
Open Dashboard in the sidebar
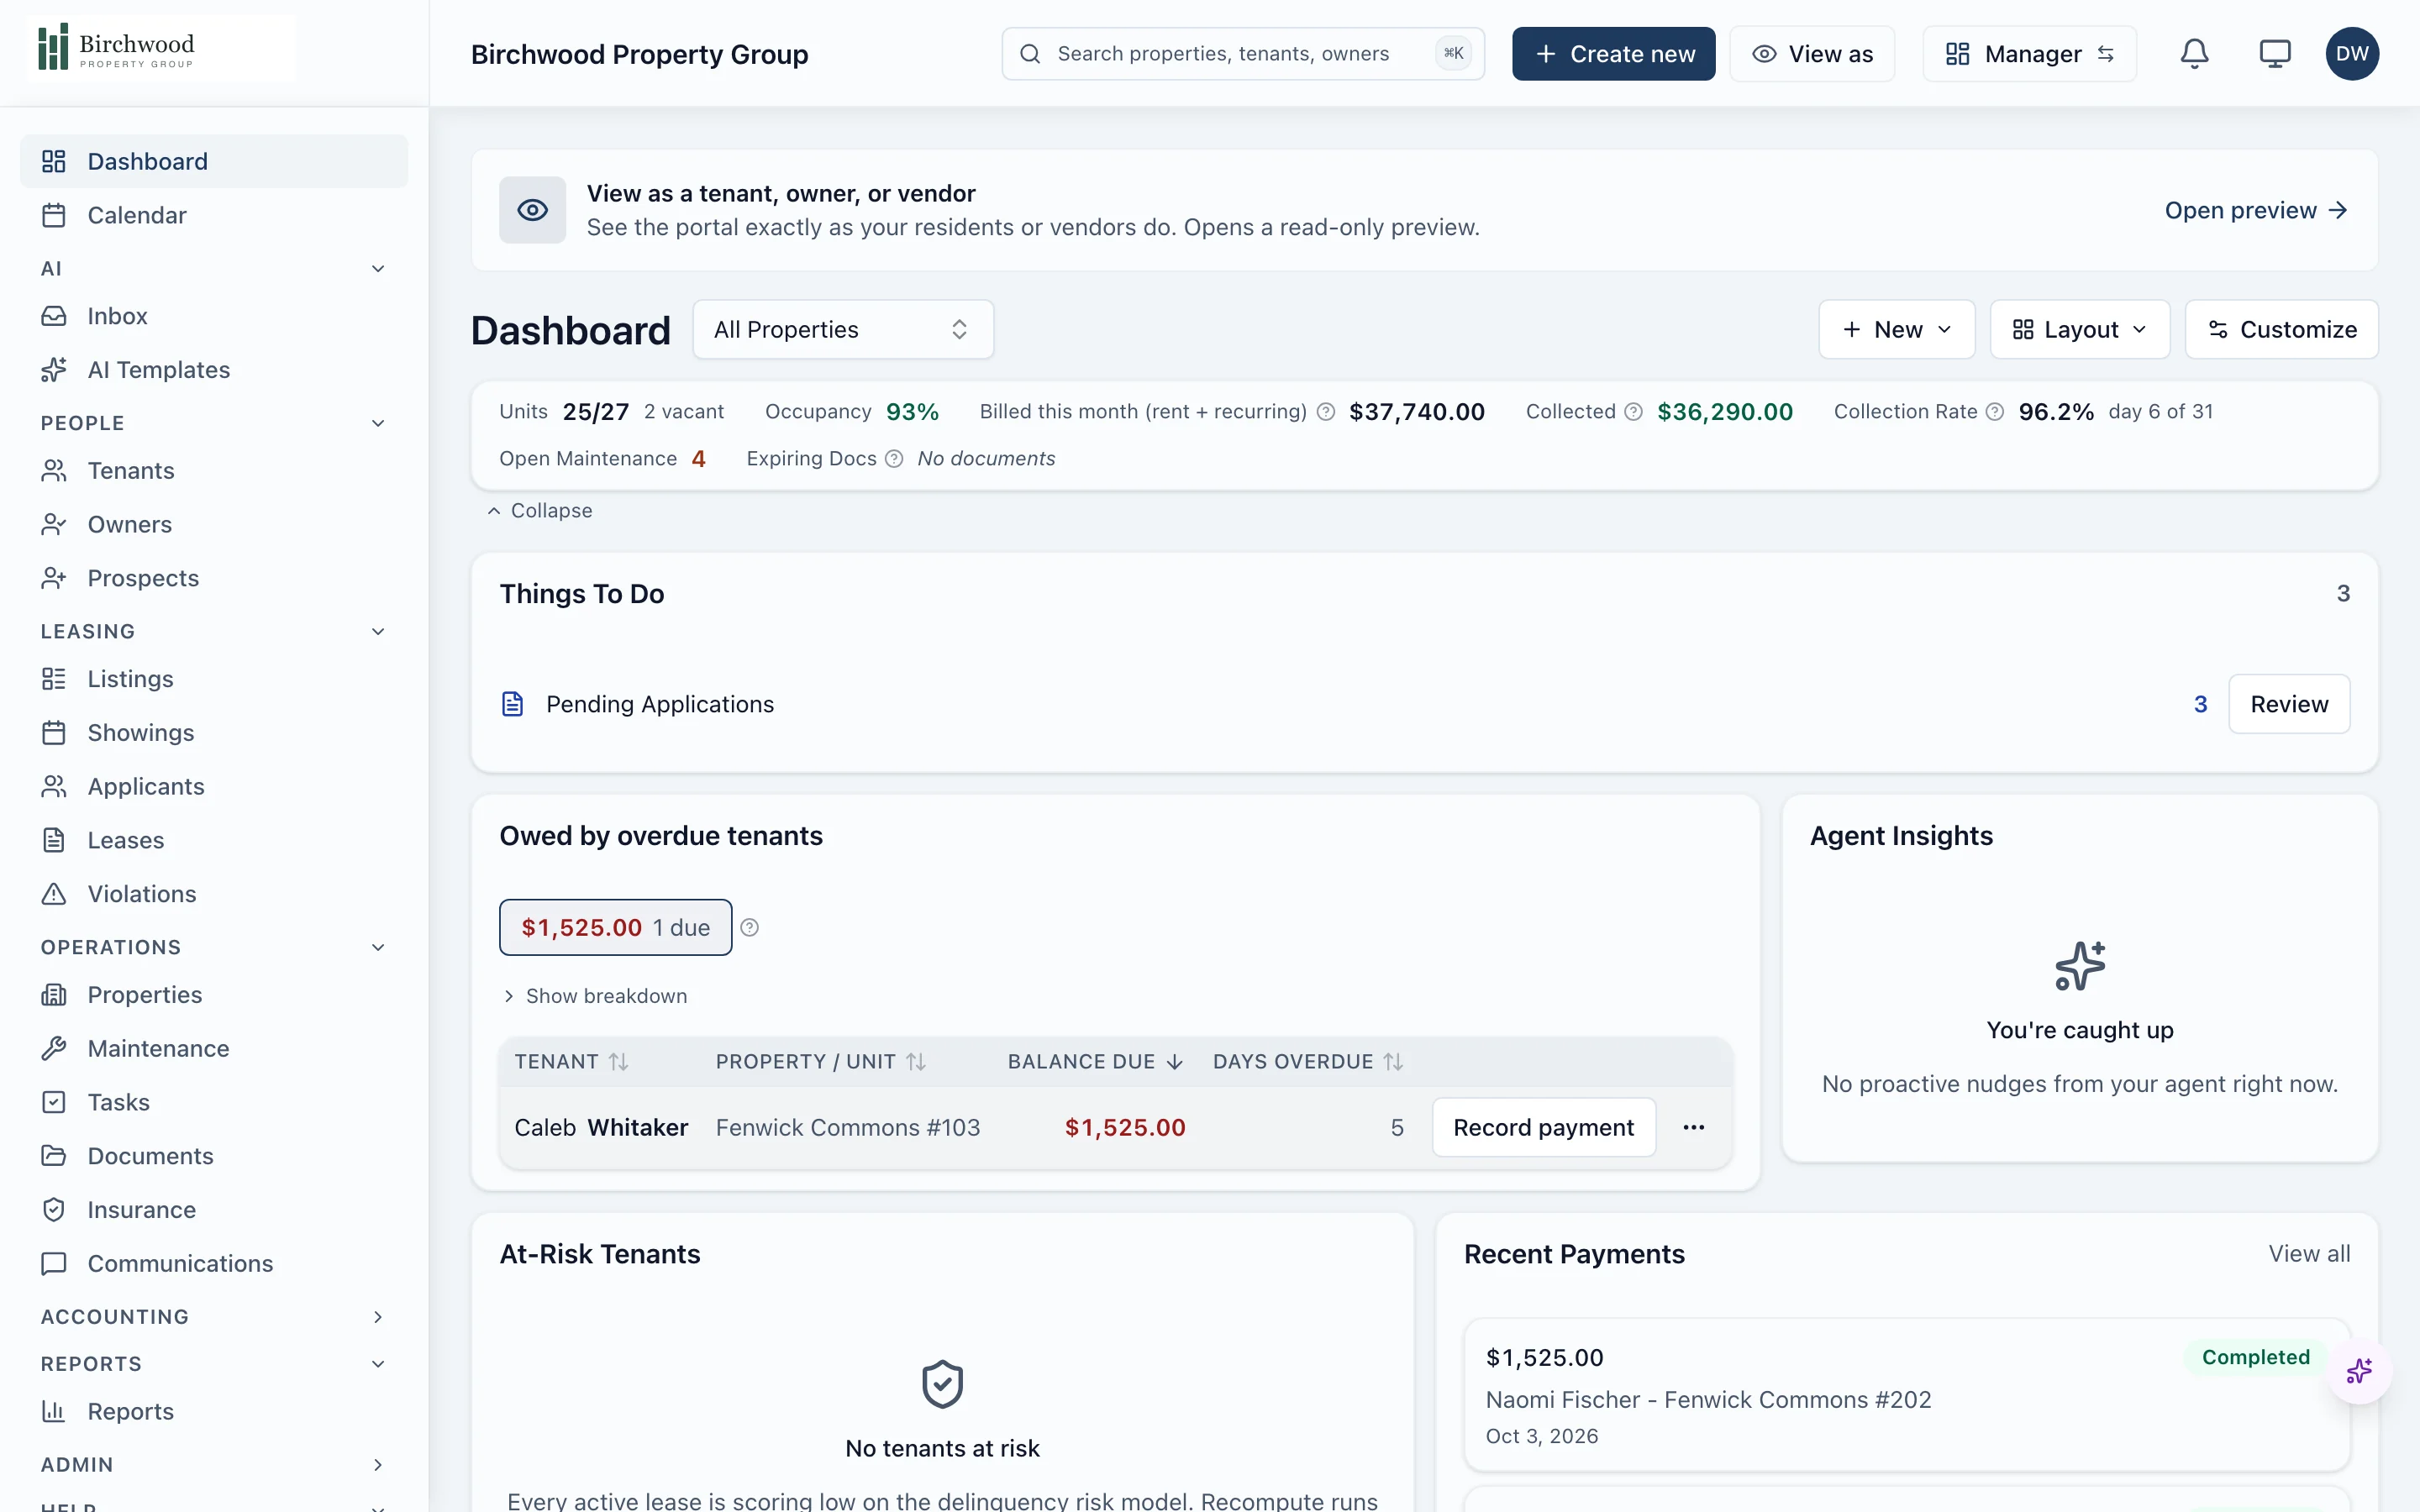pos(214,161)
